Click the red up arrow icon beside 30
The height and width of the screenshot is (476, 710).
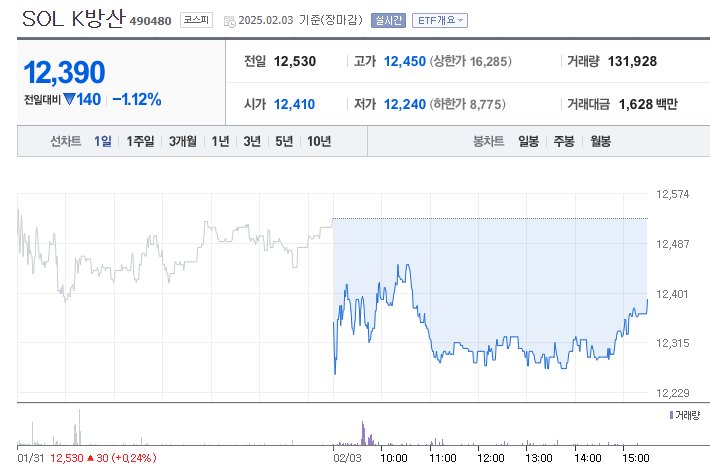(90, 458)
